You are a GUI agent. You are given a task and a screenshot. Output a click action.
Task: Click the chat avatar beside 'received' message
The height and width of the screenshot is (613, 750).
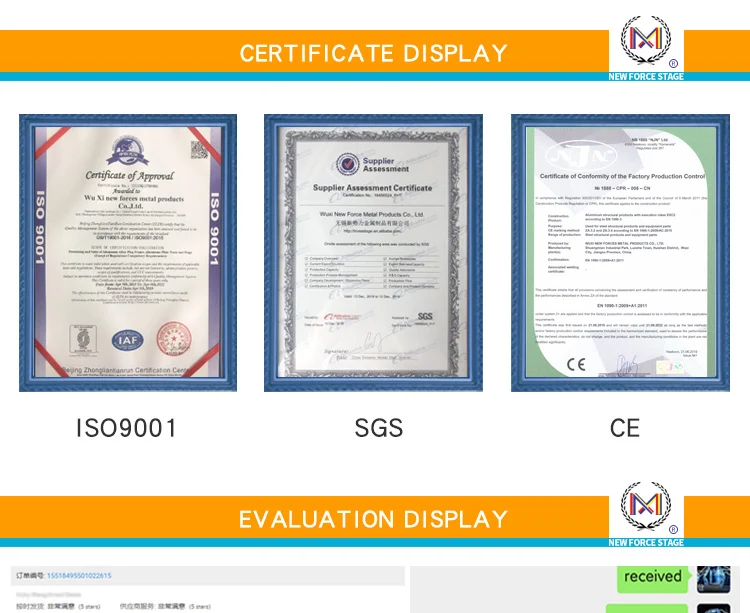pyautogui.click(x=713, y=579)
